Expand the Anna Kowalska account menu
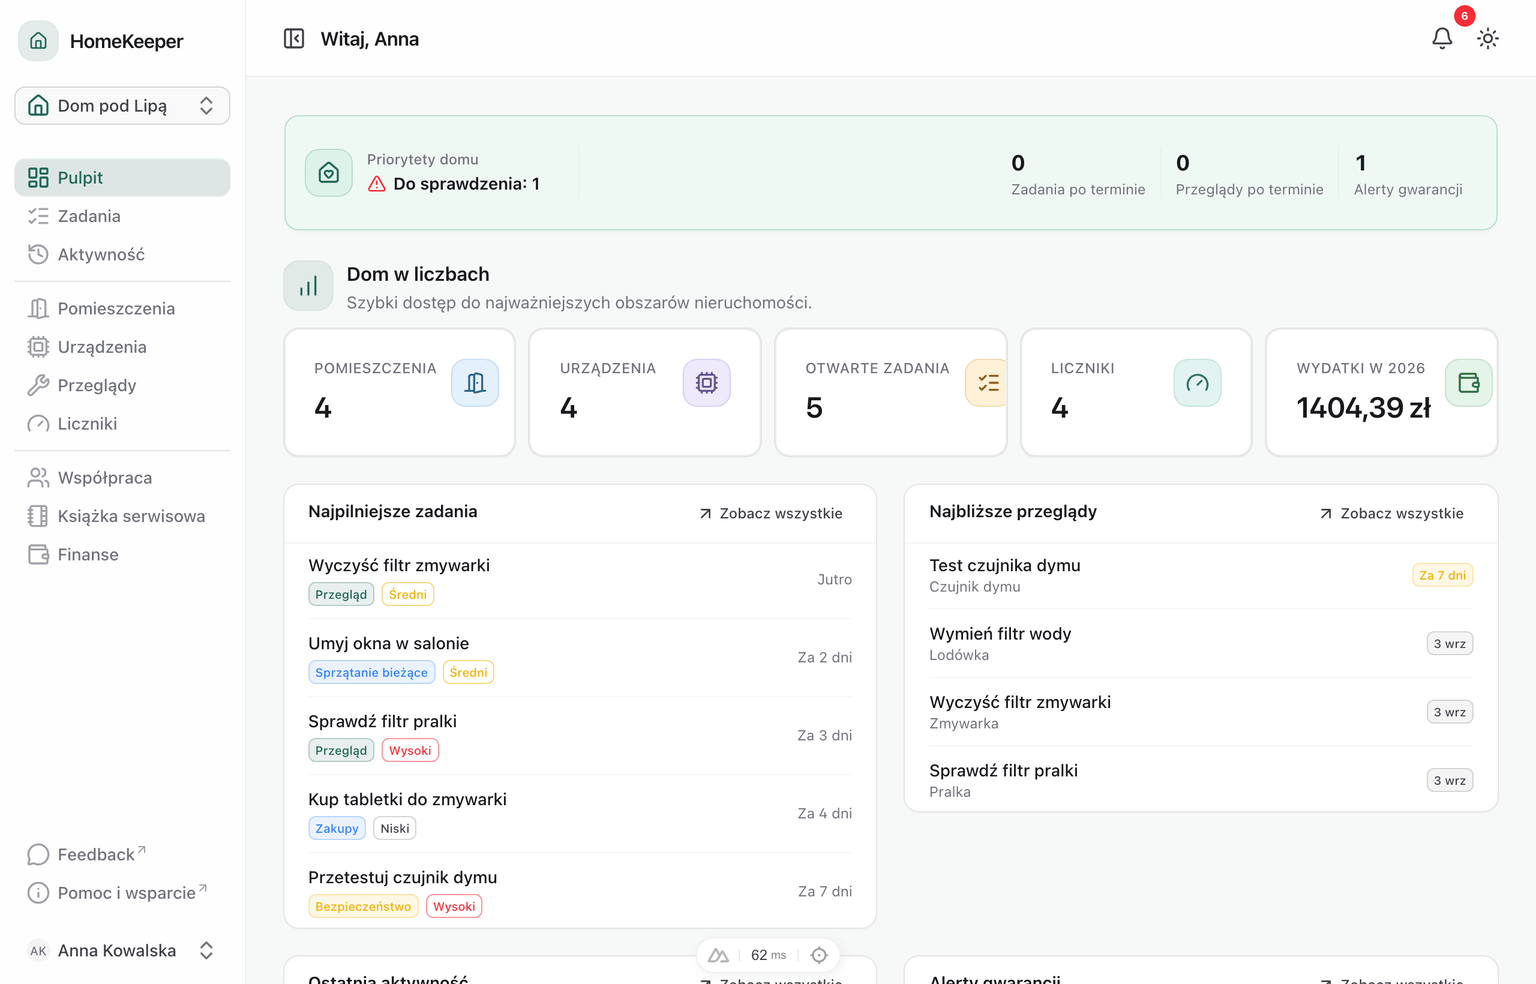 (122, 951)
